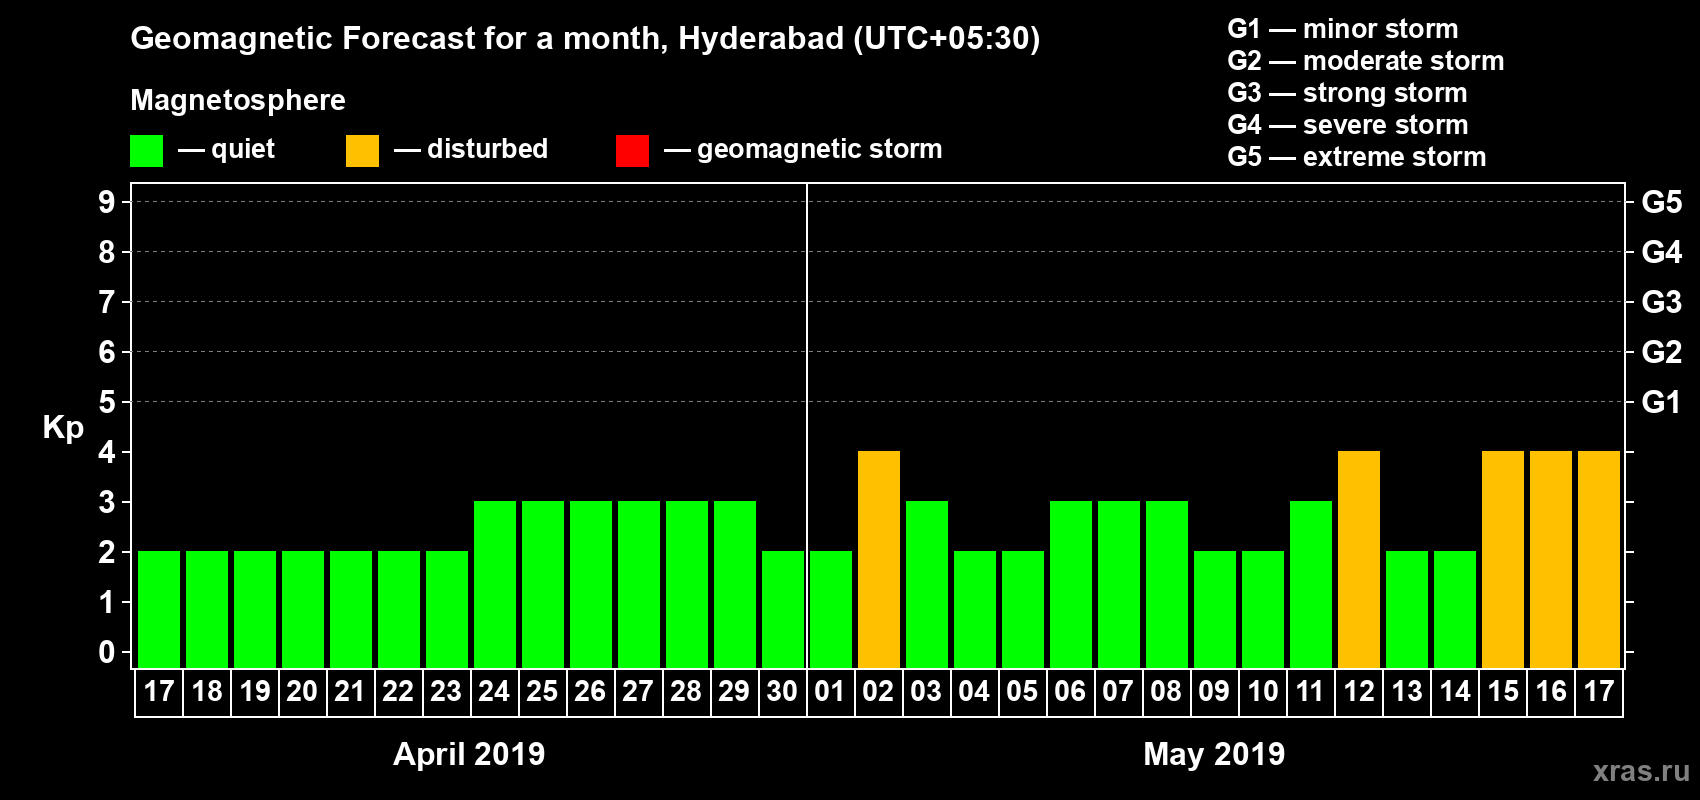The height and width of the screenshot is (800, 1700).
Task: Click the 'G1 — minor storm' legend line
Action: pyautogui.click(x=1343, y=29)
